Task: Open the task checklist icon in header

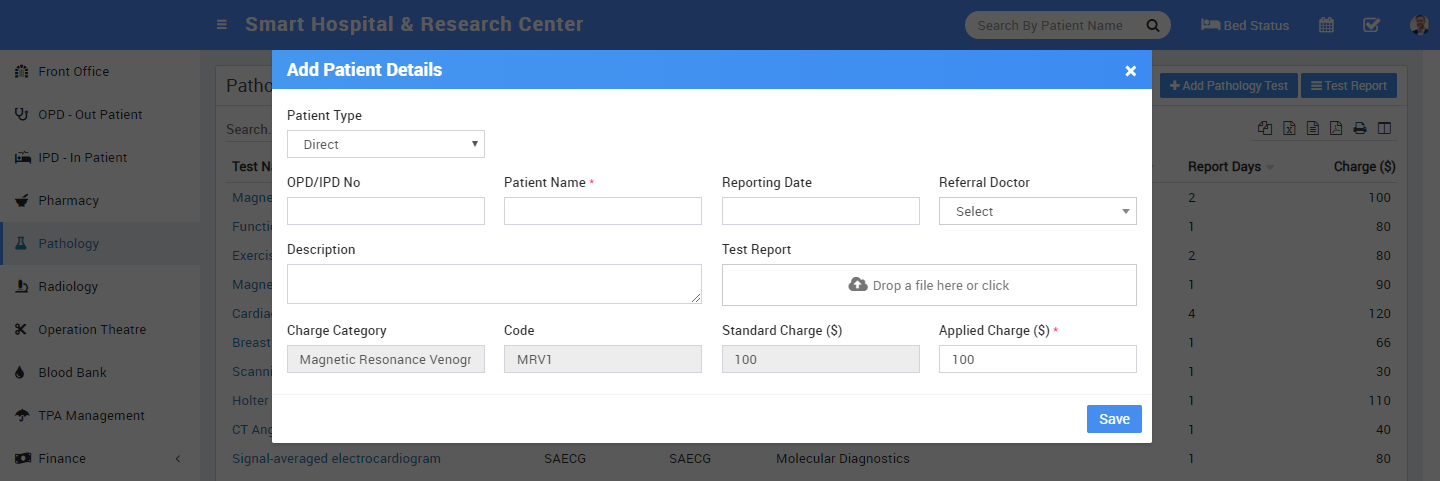Action: click(1371, 25)
